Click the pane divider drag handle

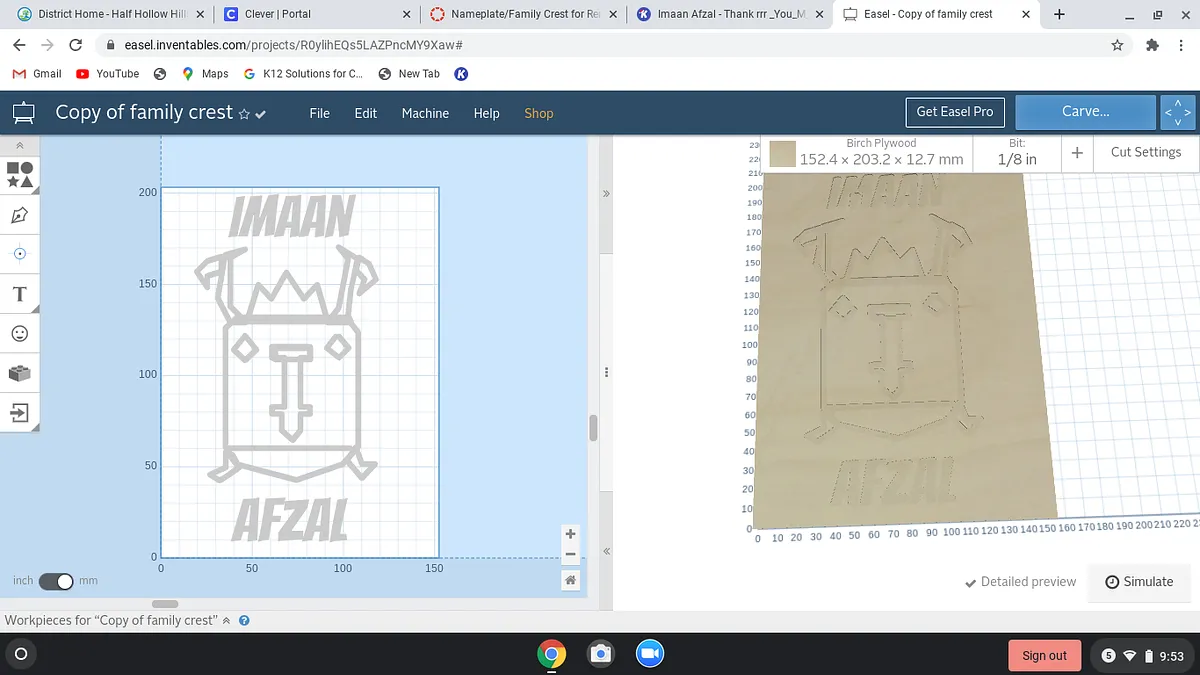(x=606, y=371)
